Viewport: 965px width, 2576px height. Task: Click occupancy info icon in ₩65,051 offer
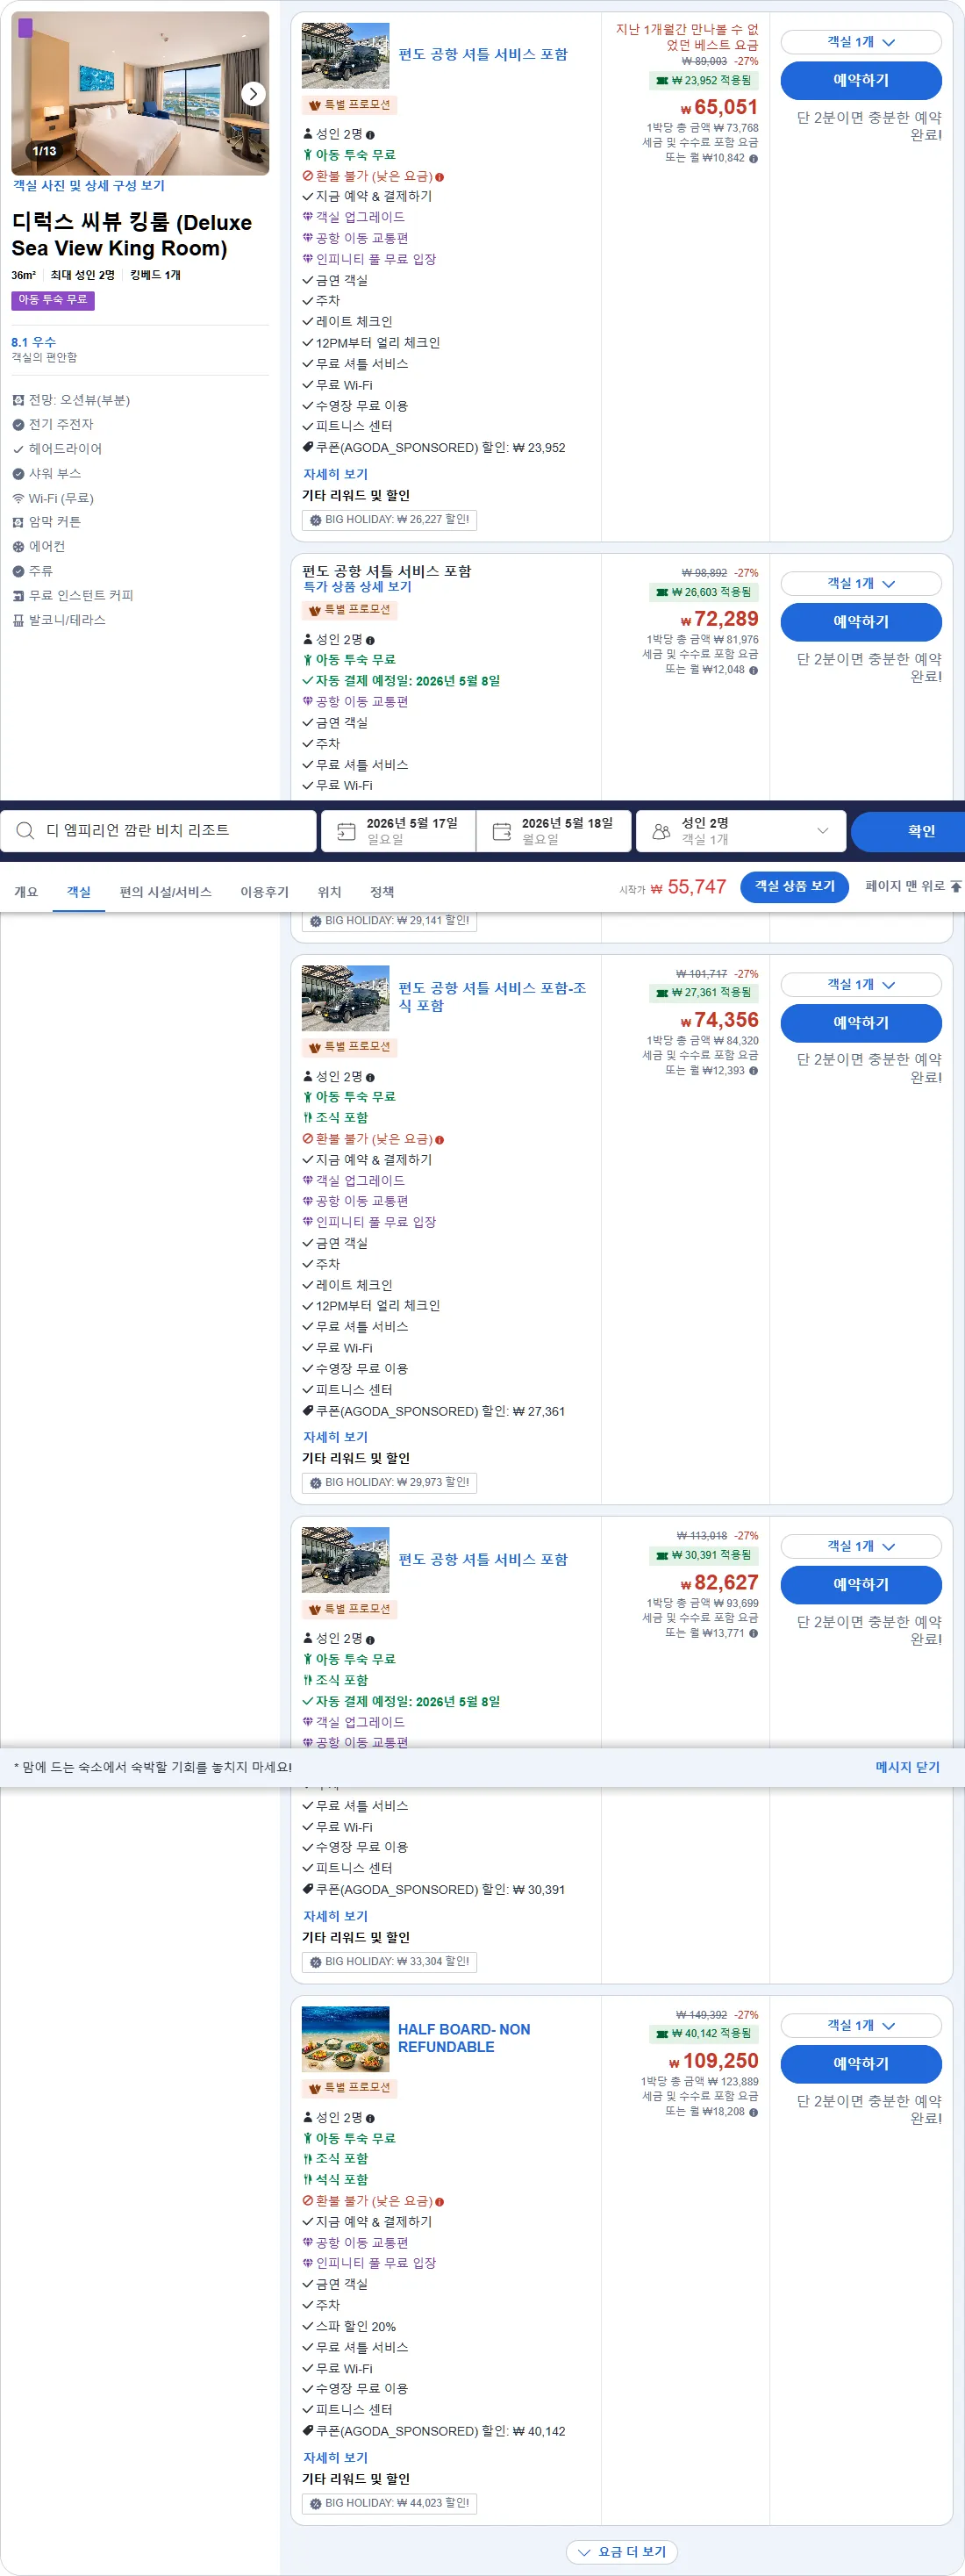[x=370, y=135]
